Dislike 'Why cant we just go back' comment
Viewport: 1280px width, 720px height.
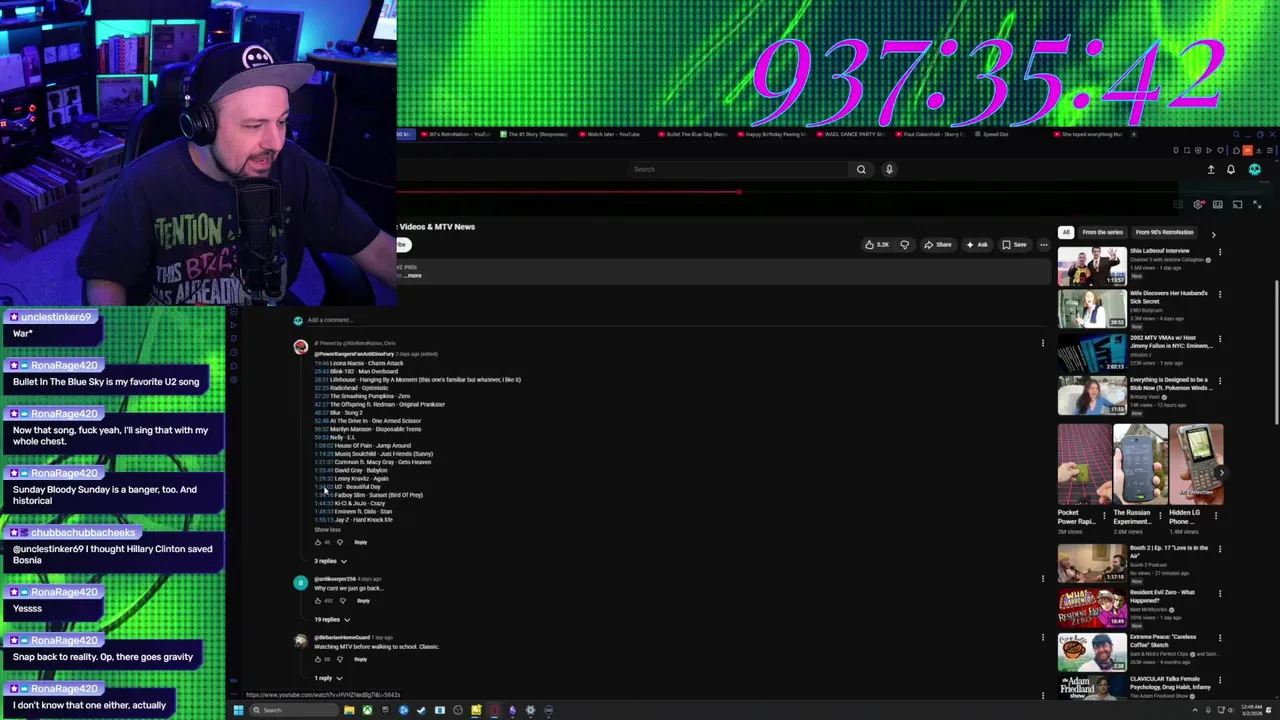point(343,600)
